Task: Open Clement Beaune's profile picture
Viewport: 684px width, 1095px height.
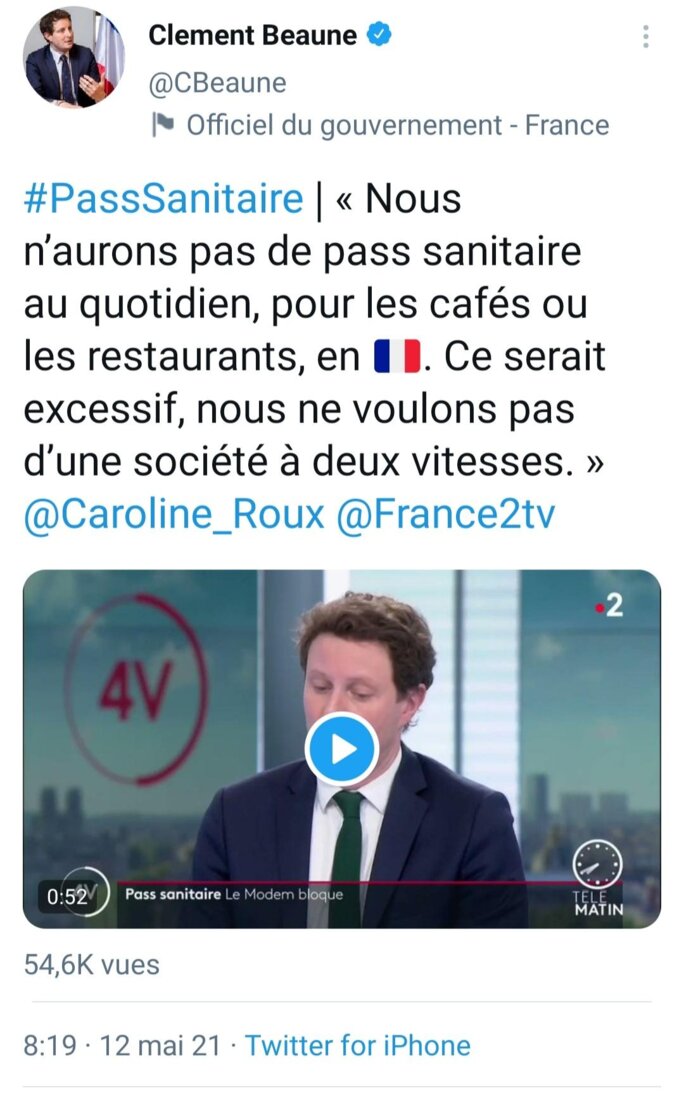Action: tap(74, 57)
